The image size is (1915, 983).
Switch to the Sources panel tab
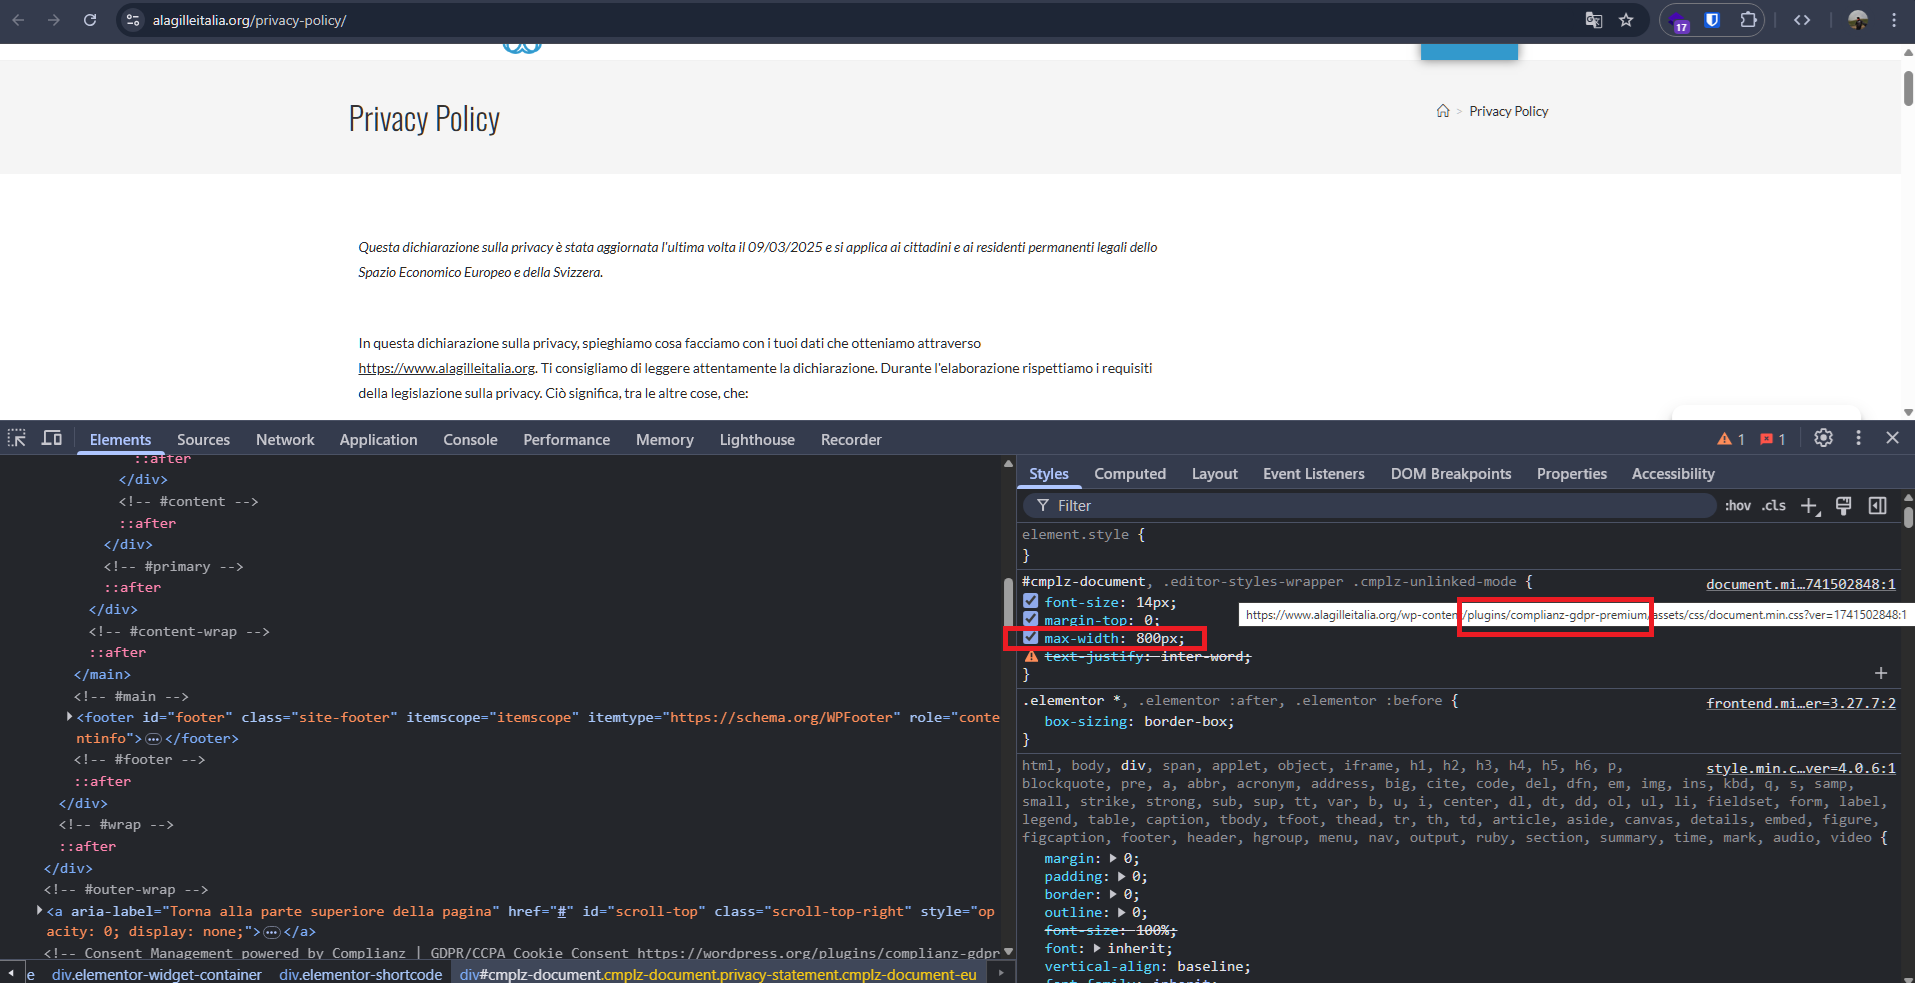[203, 440]
